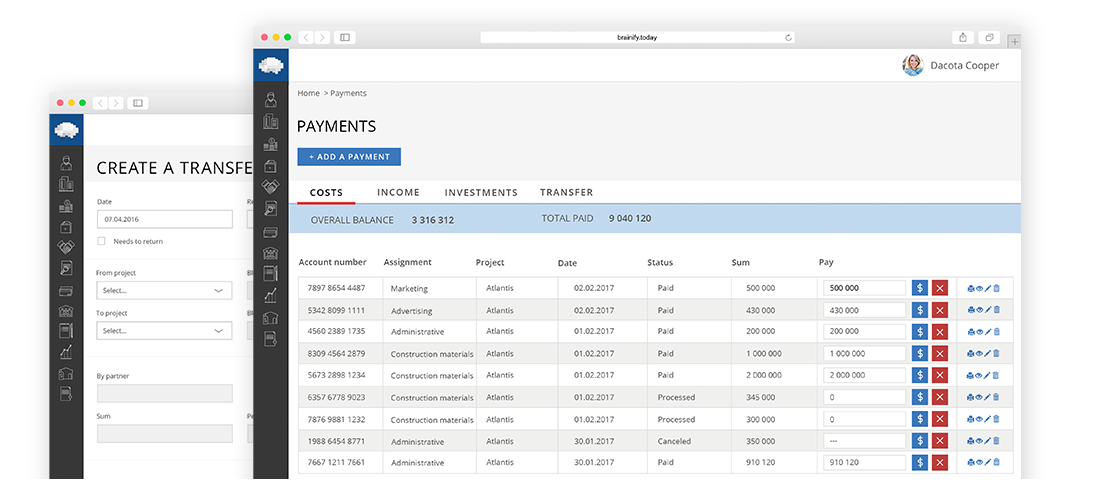
Task: Switch to the Investments tab
Action: coord(481,192)
